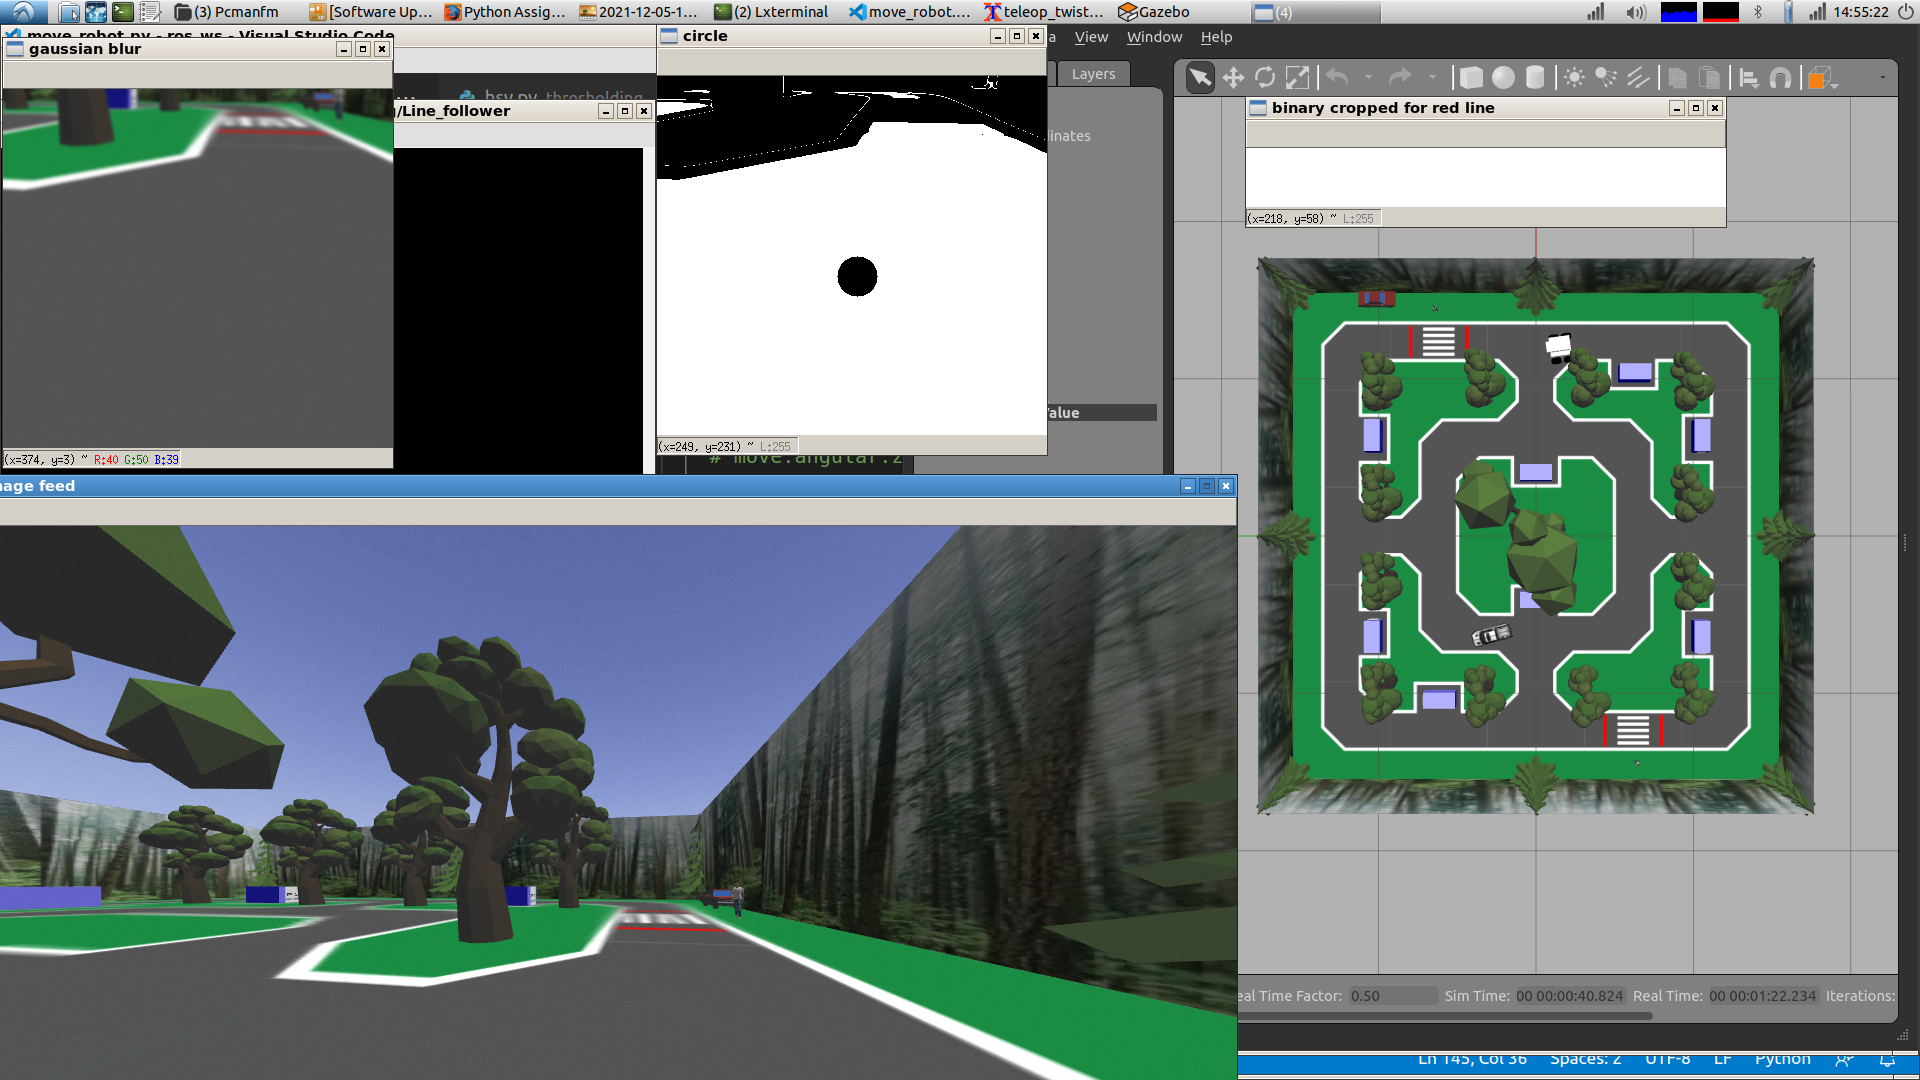Viewport: 1920px width, 1080px height.
Task: Toggle the snap magnet tool
Action: [1780, 78]
